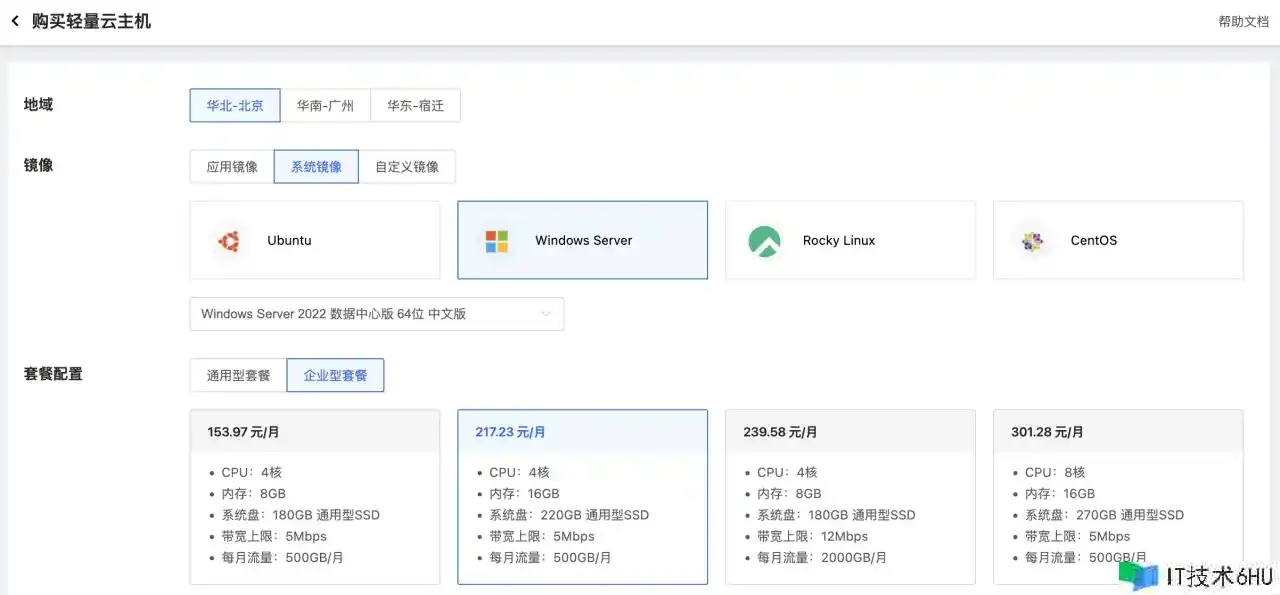The height and width of the screenshot is (595, 1280).
Task: Choose the 153.97 元/月 plan card
Action: pos(314,496)
